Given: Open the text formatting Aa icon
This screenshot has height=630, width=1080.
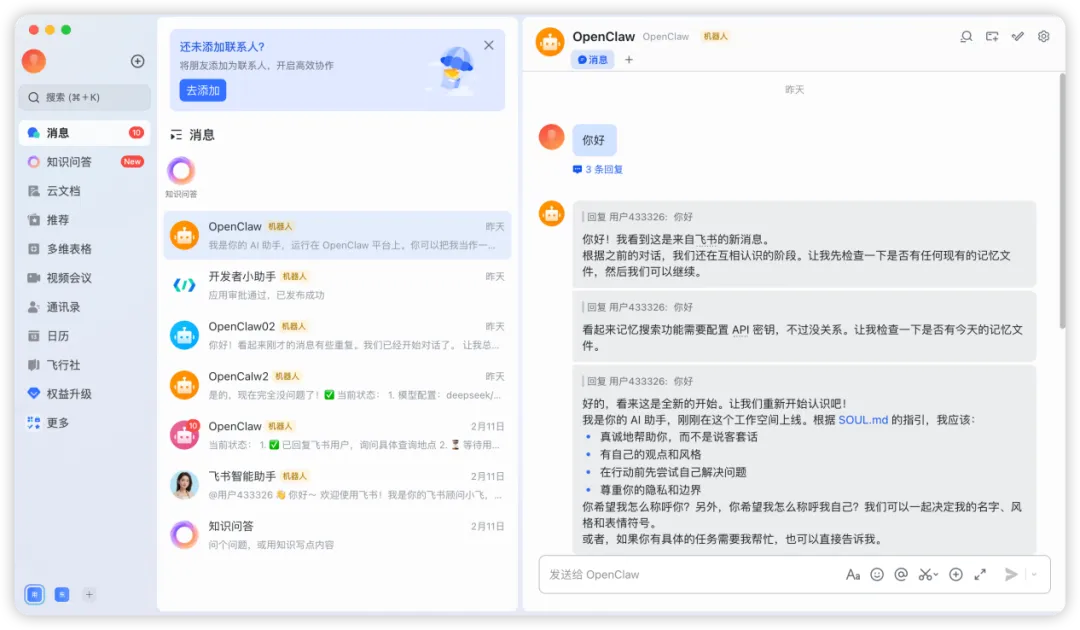Looking at the screenshot, I should pyautogui.click(x=853, y=574).
